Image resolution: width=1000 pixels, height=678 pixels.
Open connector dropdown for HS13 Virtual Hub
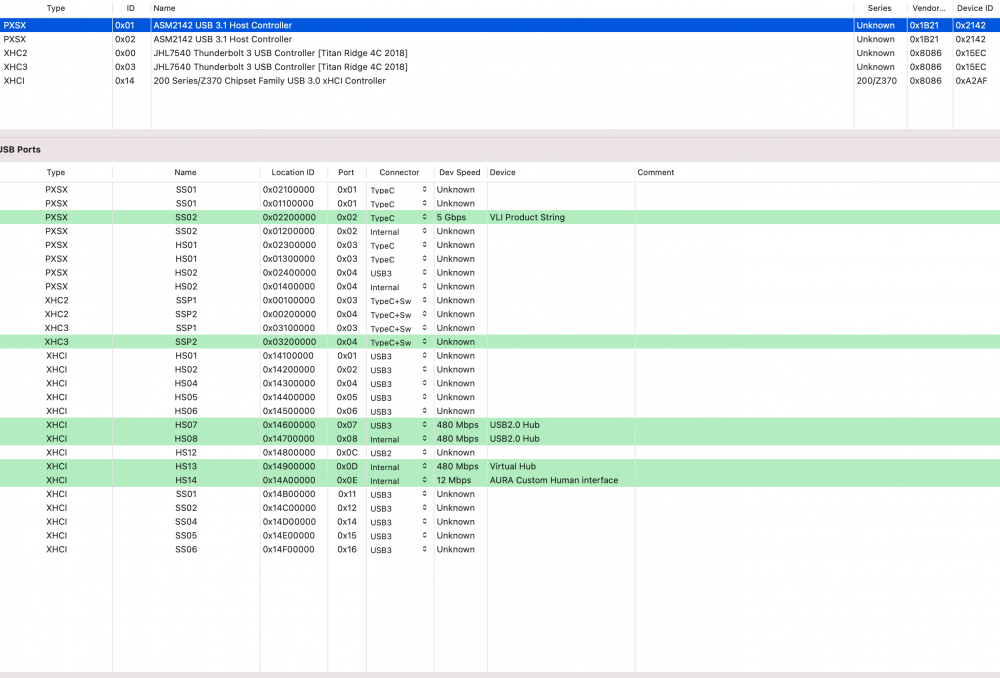click(x=399, y=467)
